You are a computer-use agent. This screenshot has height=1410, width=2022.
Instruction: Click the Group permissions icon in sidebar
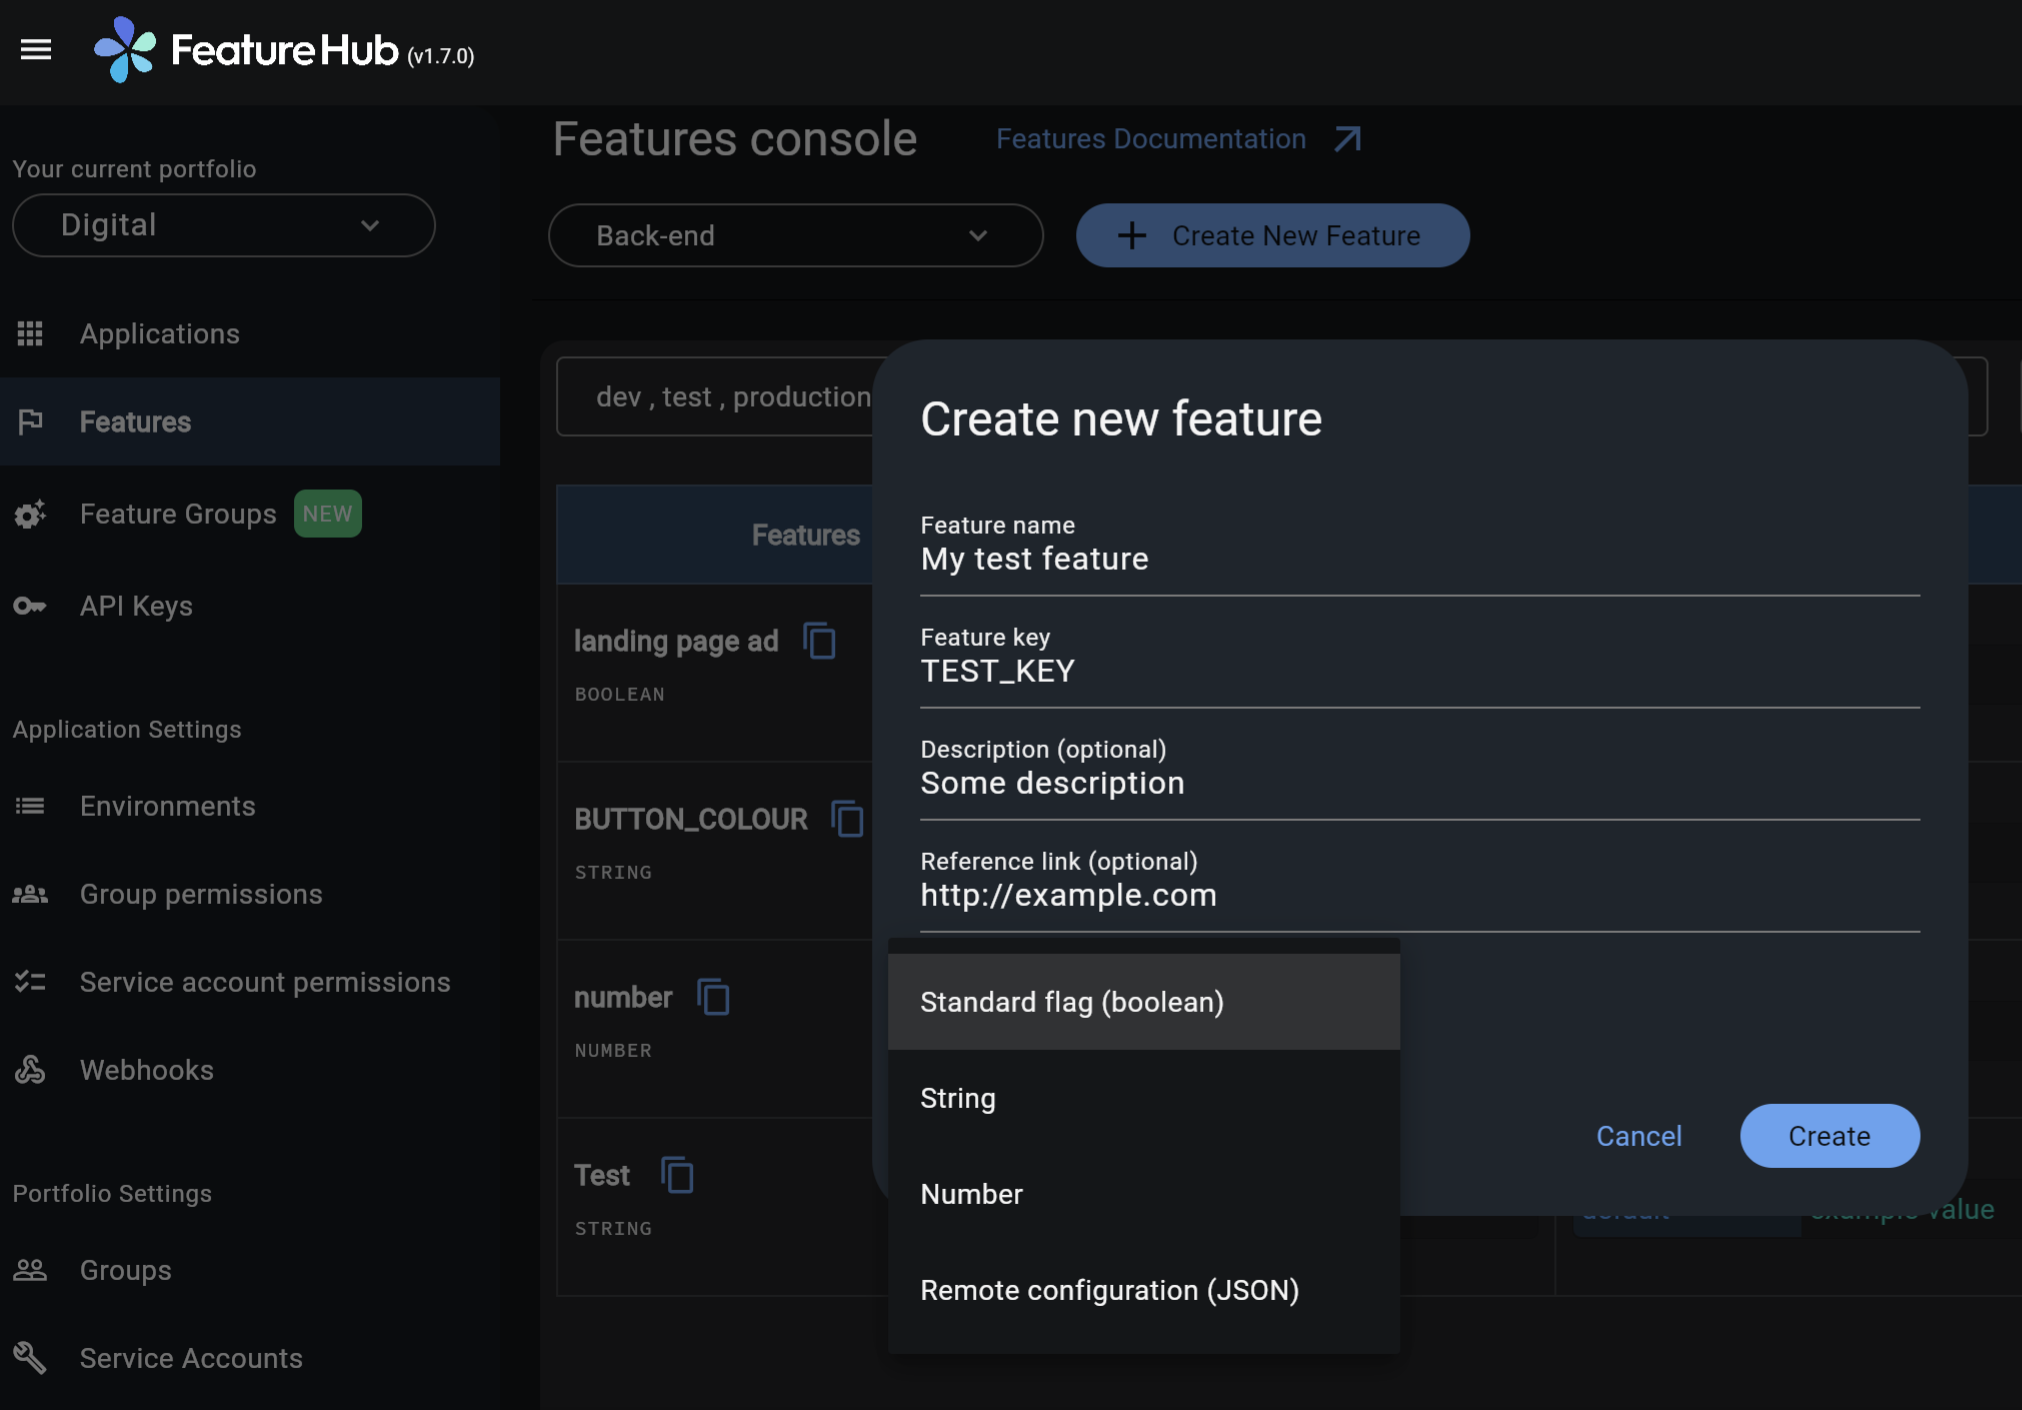(x=31, y=894)
